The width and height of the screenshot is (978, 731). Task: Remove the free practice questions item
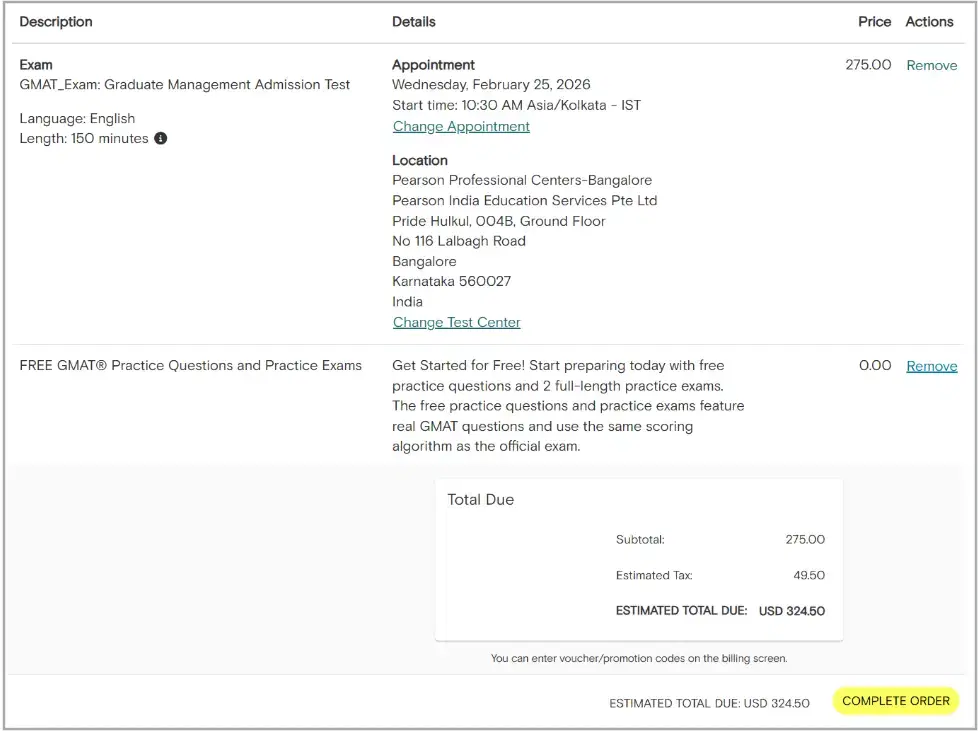click(x=931, y=365)
